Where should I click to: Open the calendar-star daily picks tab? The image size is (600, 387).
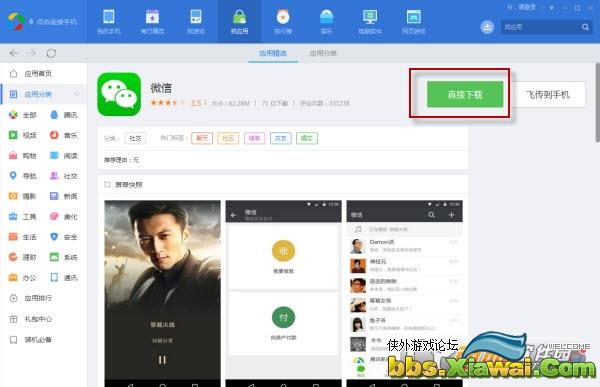pos(152,22)
